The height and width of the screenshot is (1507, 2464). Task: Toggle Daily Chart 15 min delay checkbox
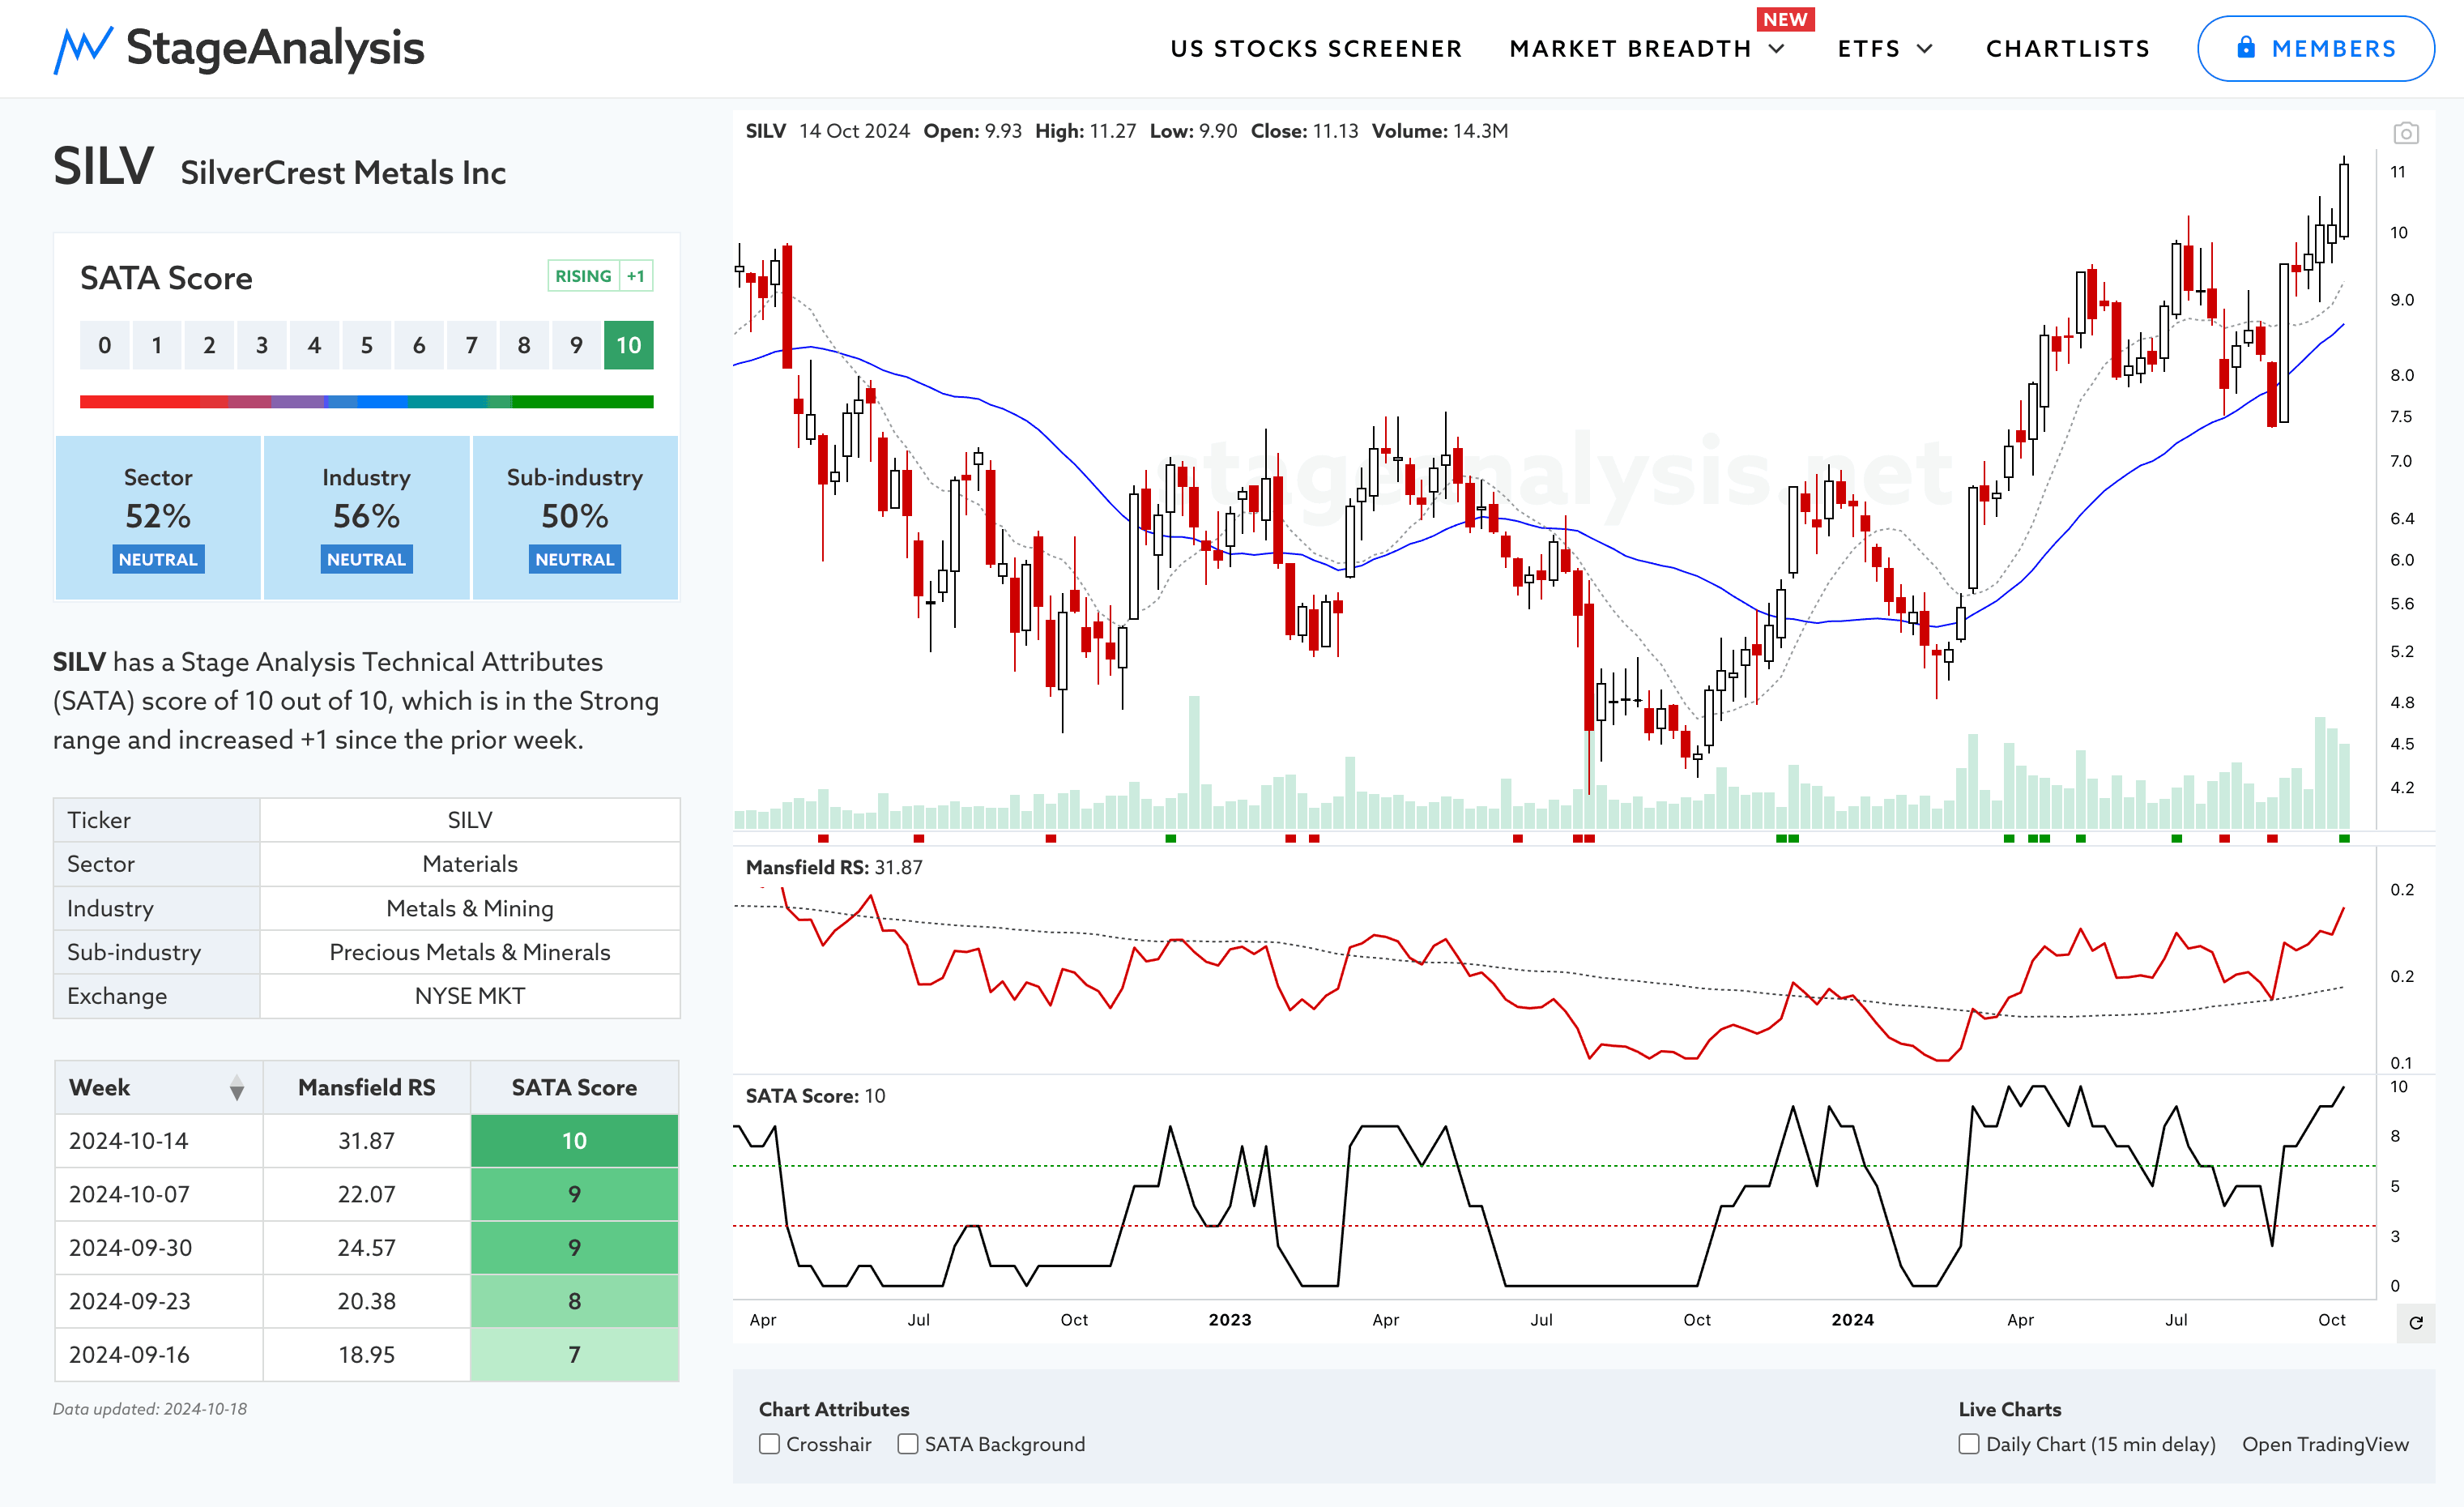(1968, 1444)
